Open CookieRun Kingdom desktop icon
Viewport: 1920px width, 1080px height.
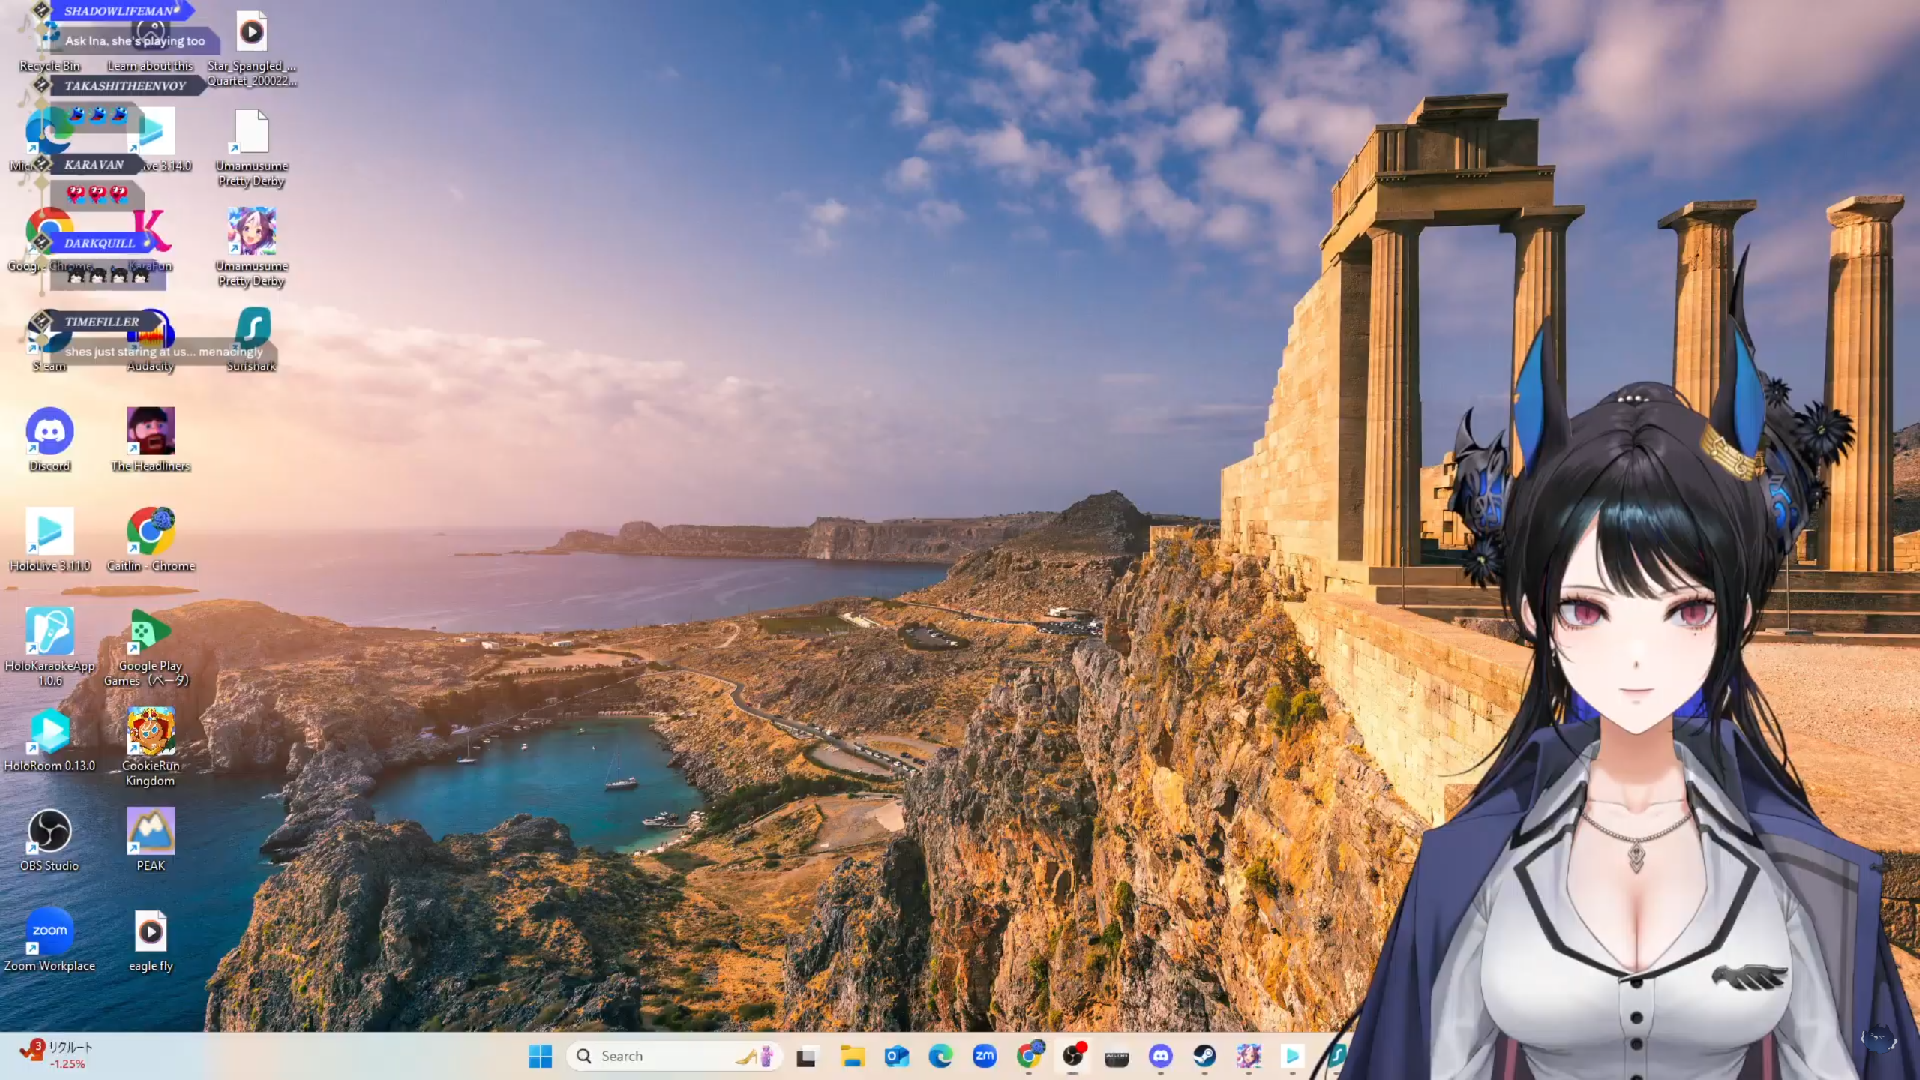(x=150, y=733)
